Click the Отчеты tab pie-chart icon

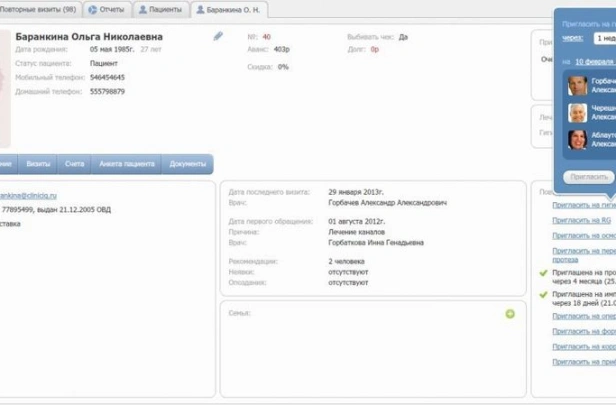93,10
